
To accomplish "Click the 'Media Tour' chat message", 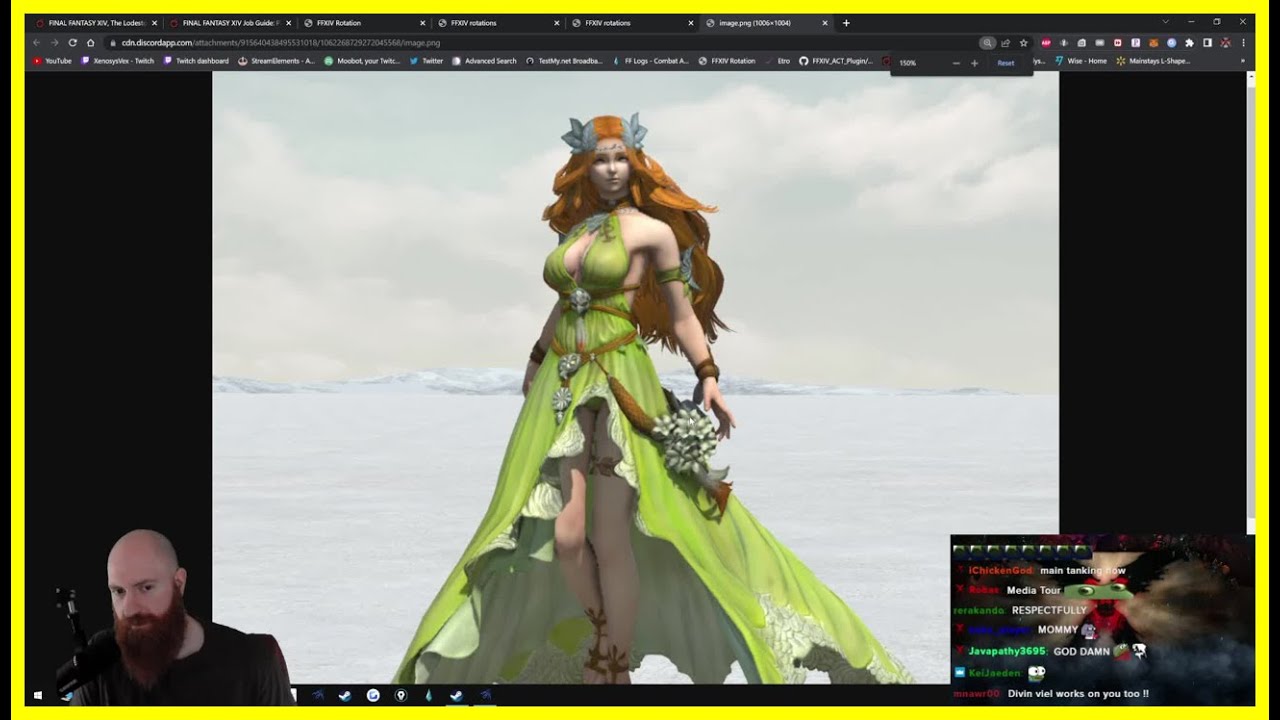I will coord(1033,590).
